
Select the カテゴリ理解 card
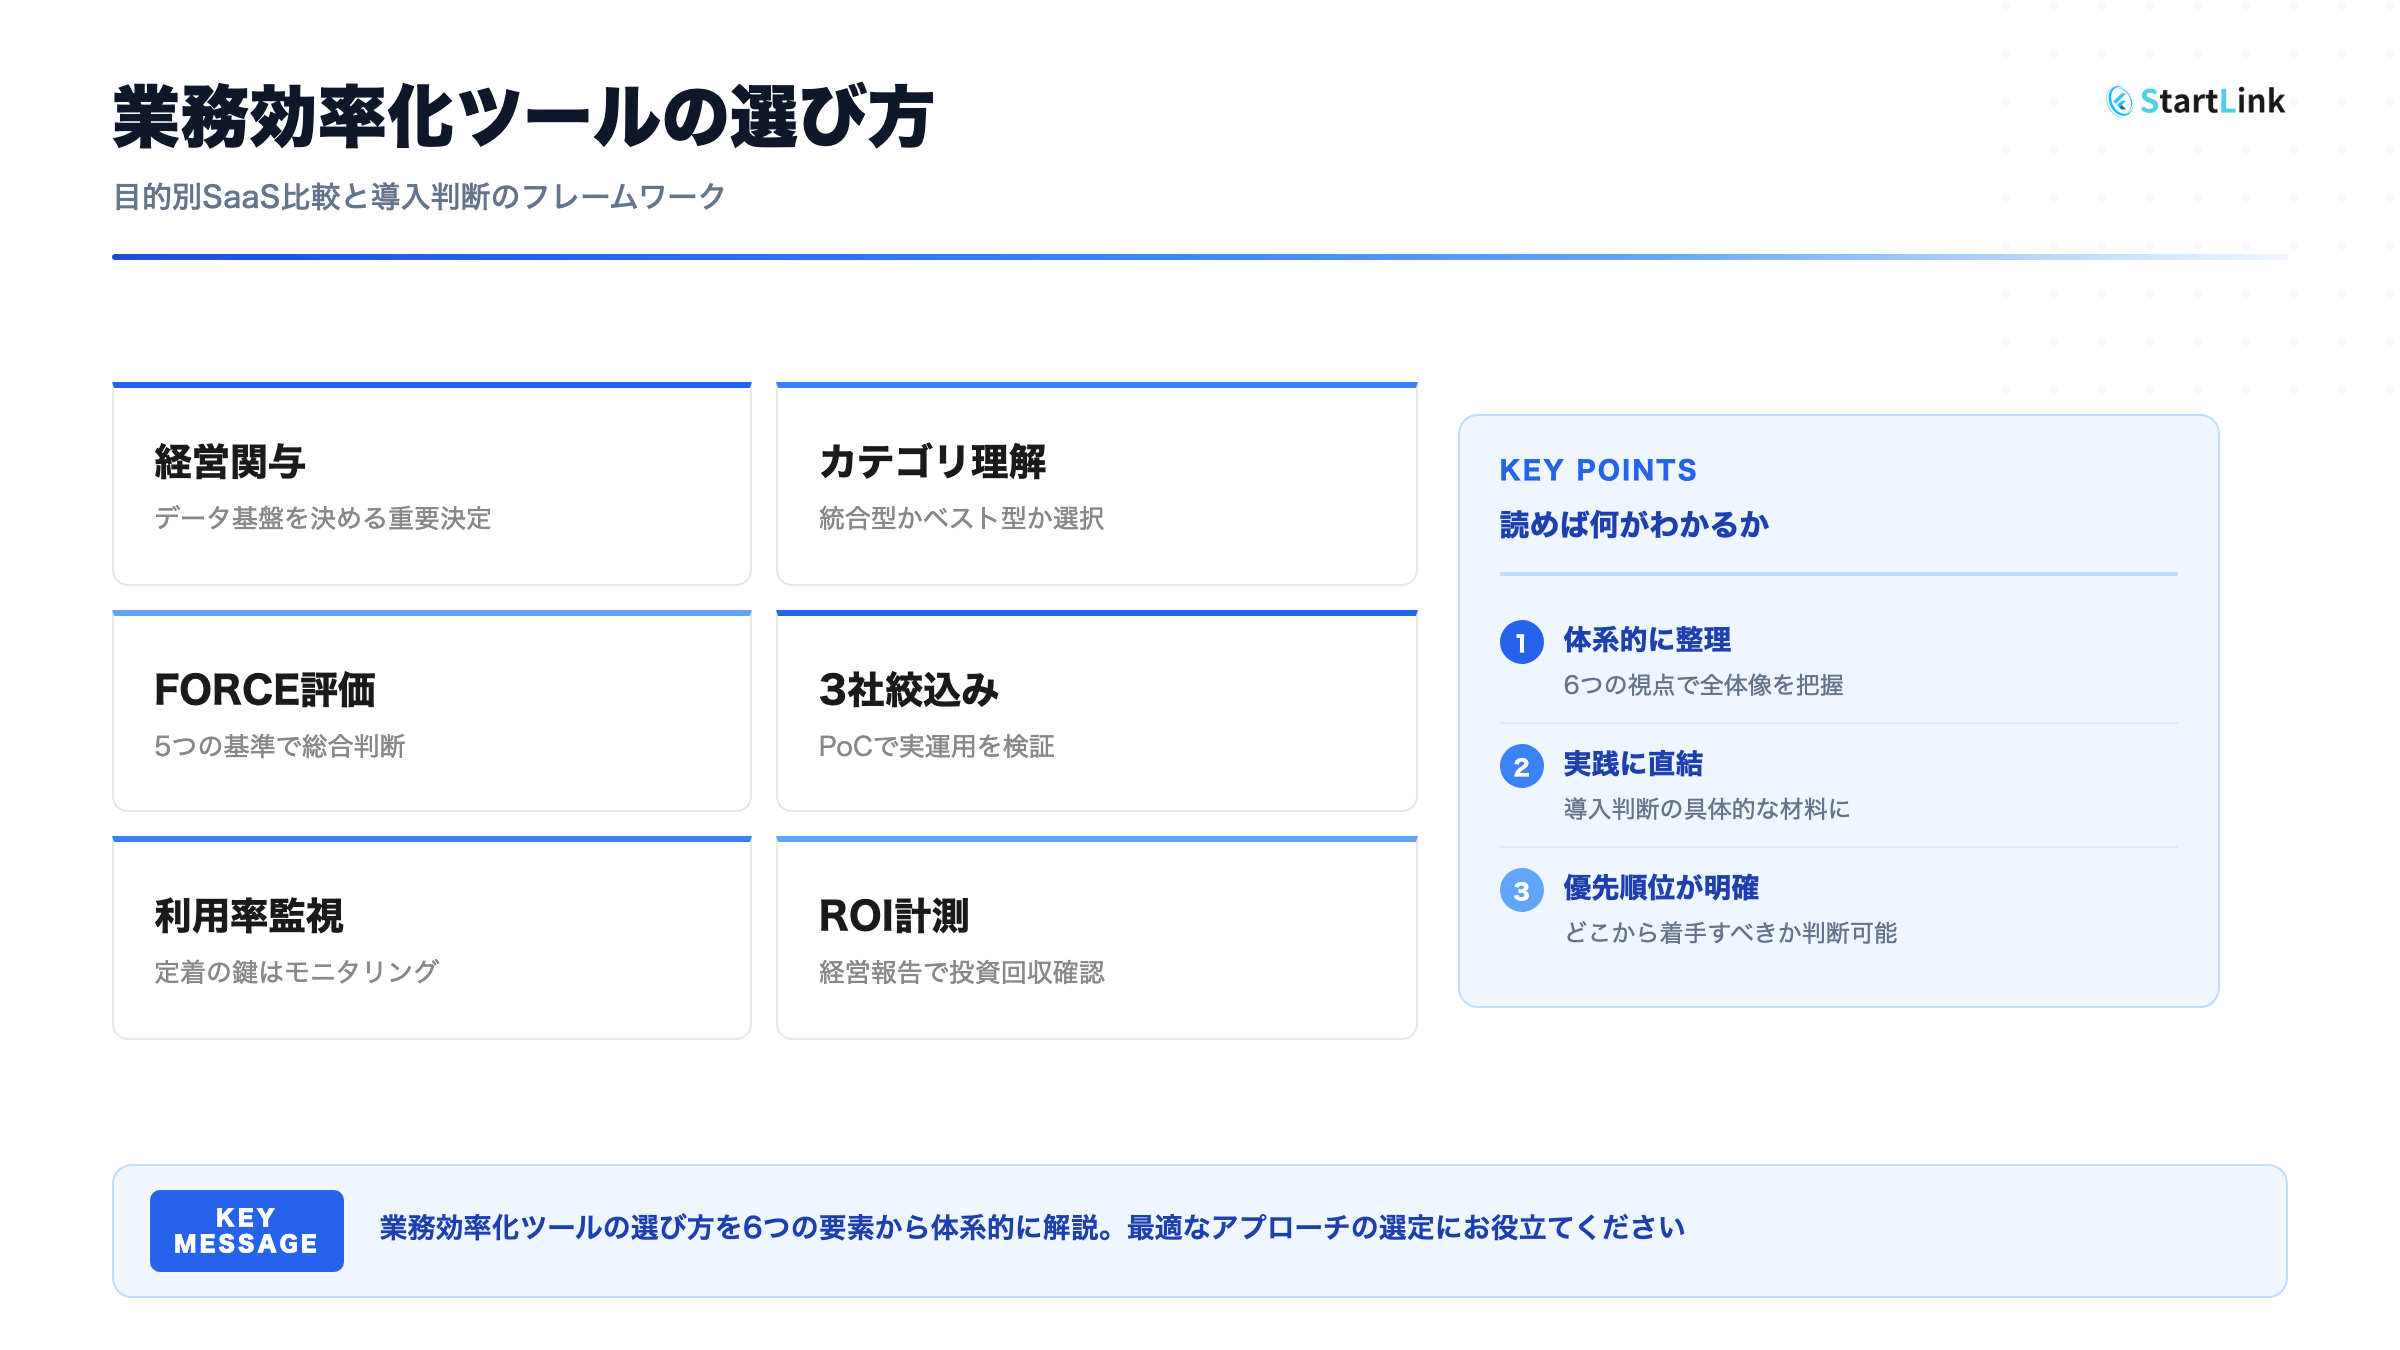(1096, 485)
